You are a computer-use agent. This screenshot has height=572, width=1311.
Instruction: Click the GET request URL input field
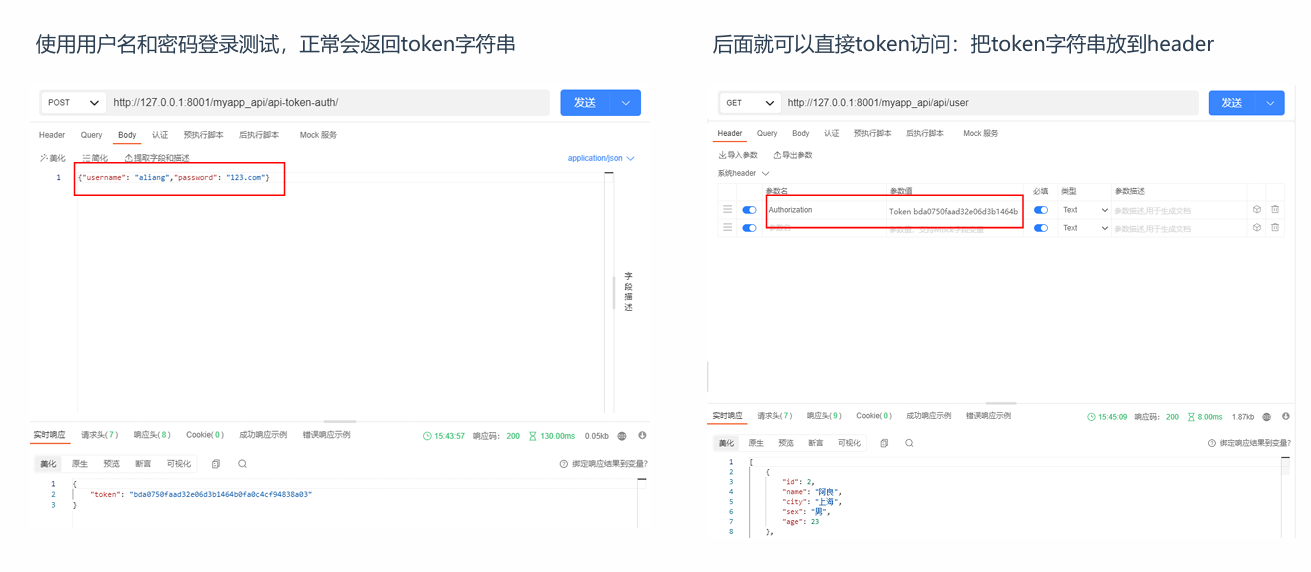pos(990,103)
